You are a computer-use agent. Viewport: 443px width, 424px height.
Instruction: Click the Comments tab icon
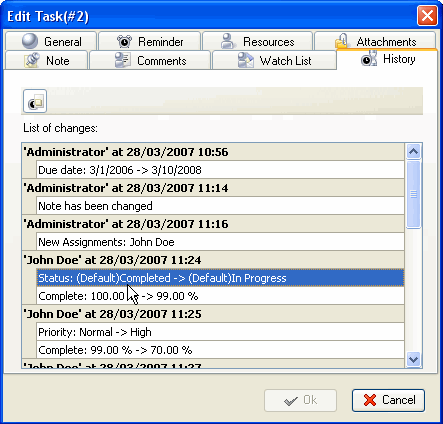point(122,60)
